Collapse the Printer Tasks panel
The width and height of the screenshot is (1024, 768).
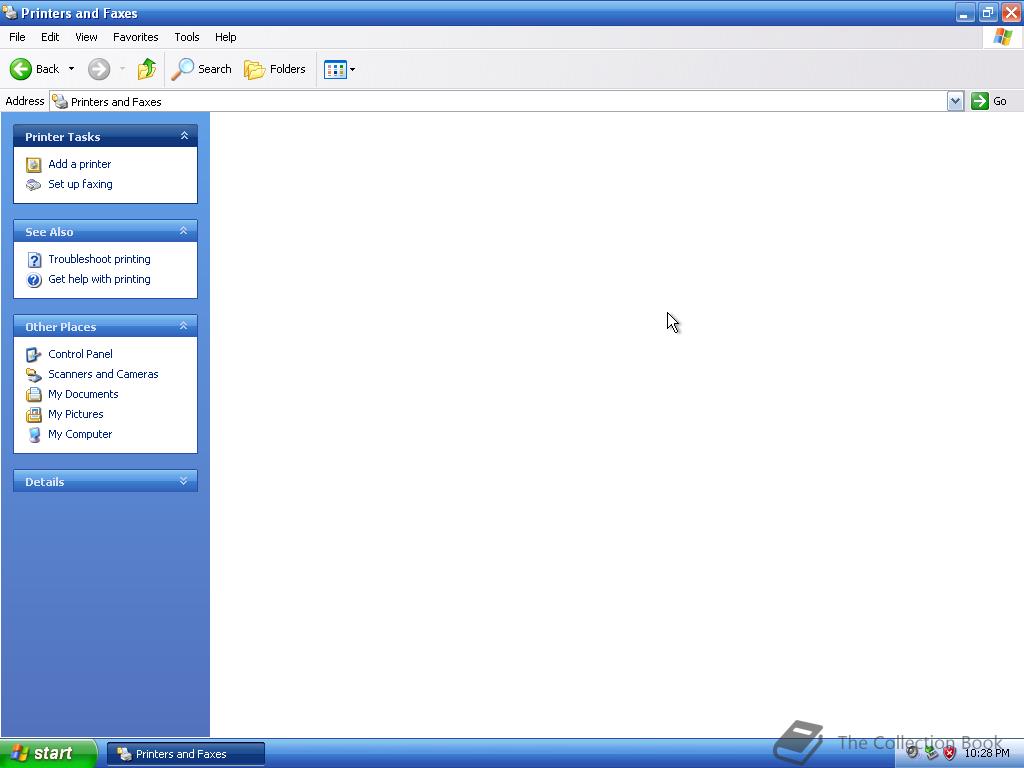click(184, 136)
